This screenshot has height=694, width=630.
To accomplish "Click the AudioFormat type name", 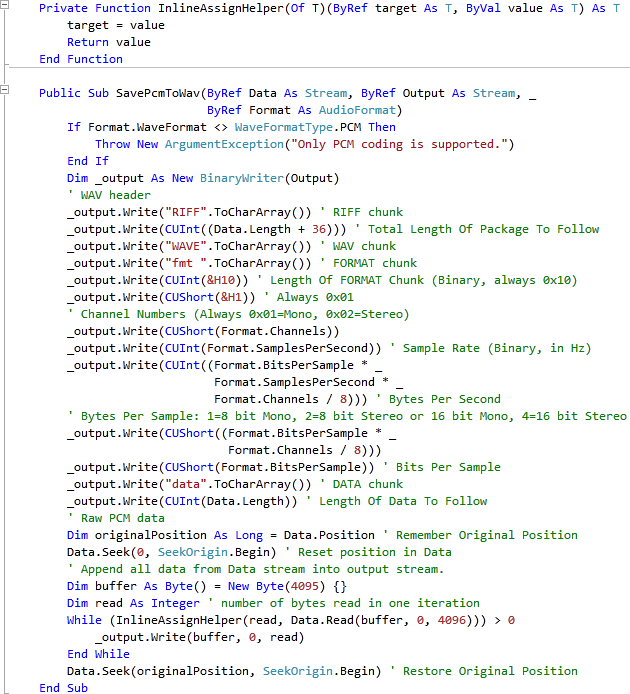I will pyautogui.click(x=357, y=110).
